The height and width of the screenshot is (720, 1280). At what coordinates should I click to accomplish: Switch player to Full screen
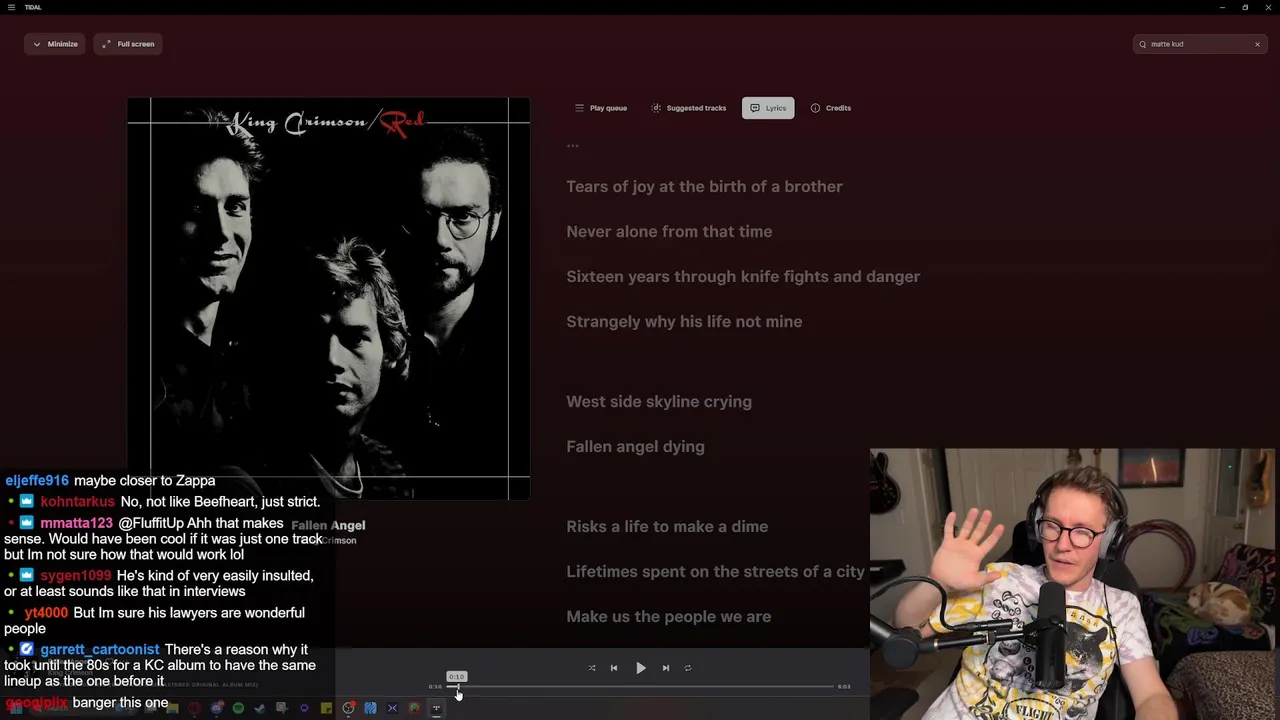(x=128, y=44)
